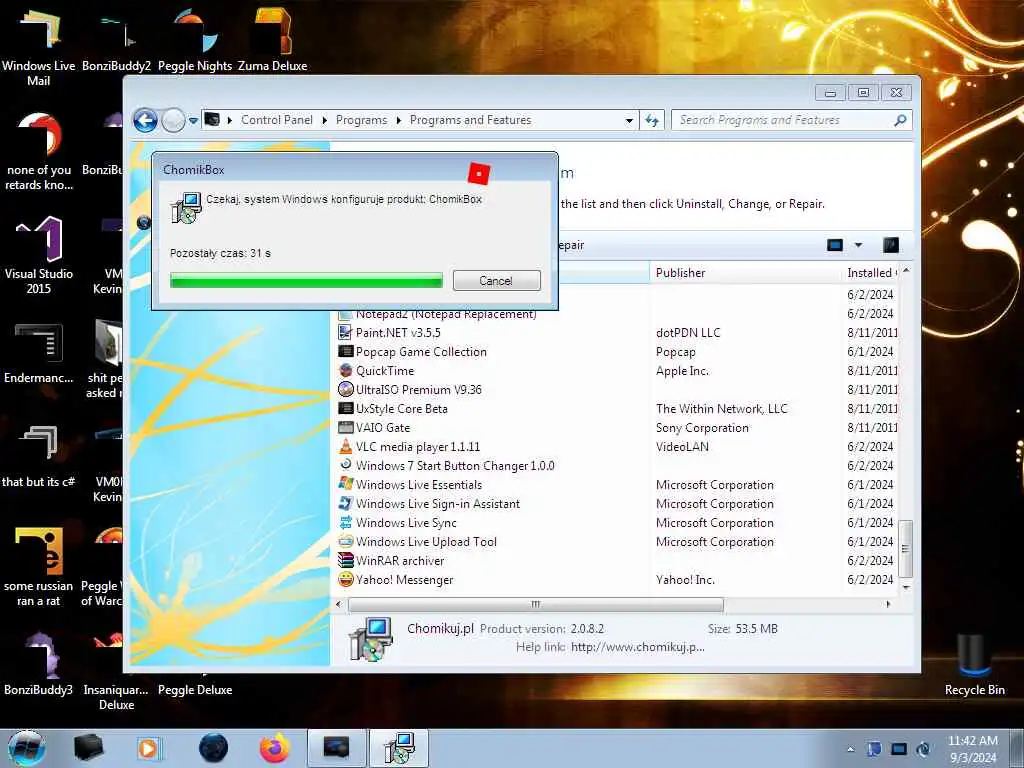Open the address bar history dropdown
The height and width of the screenshot is (768, 1024).
coord(629,120)
